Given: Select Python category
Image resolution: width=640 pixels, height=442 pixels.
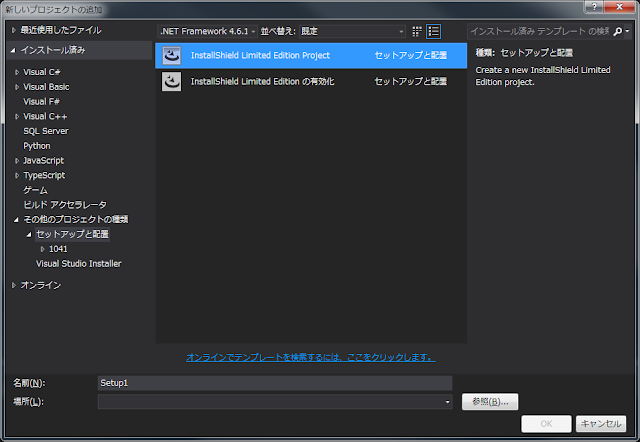Looking at the screenshot, I should click(37, 146).
